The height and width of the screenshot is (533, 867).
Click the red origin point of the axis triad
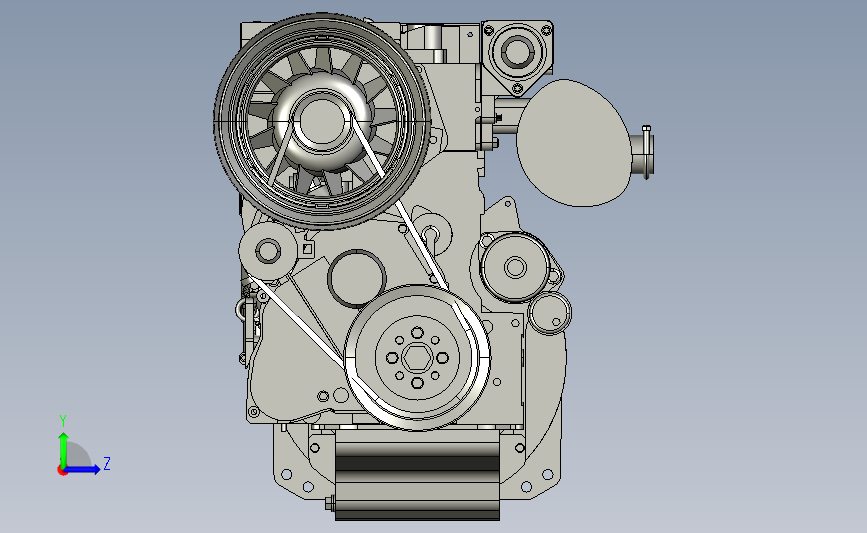coord(62,471)
